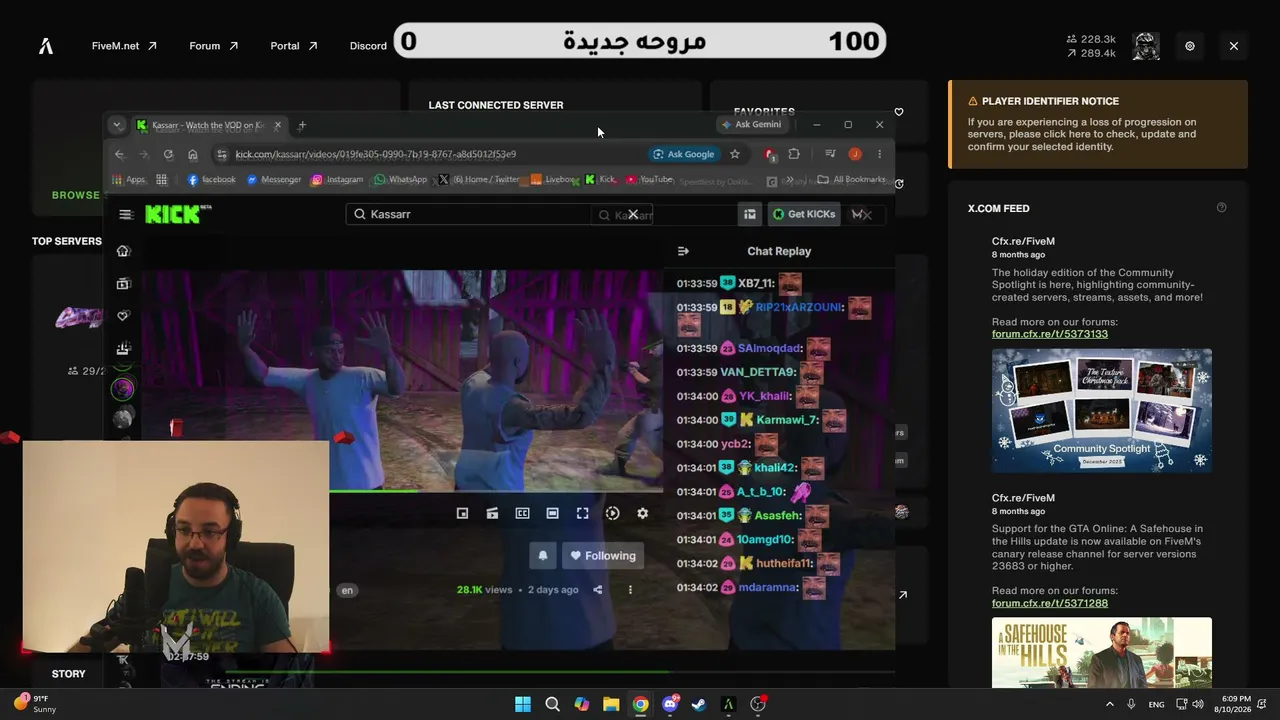Open video settings gear in Kick player
This screenshot has width=1280, height=720.
click(x=642, y=513)
